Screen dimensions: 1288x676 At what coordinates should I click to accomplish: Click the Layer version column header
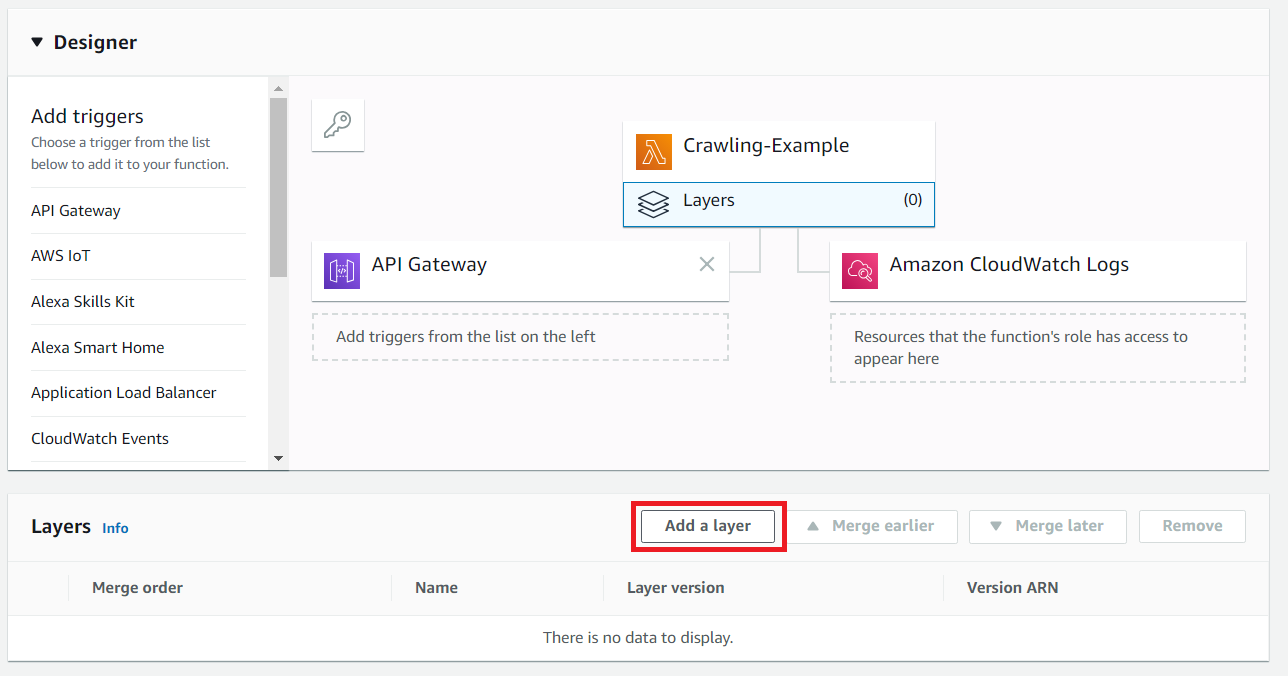point(675,588)
